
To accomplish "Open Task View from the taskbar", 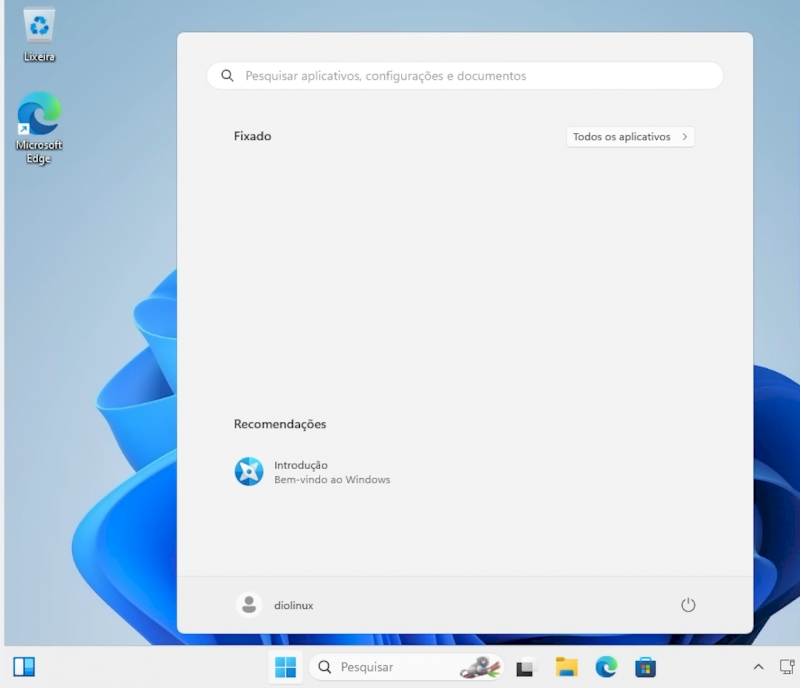I will click(525, 667).
